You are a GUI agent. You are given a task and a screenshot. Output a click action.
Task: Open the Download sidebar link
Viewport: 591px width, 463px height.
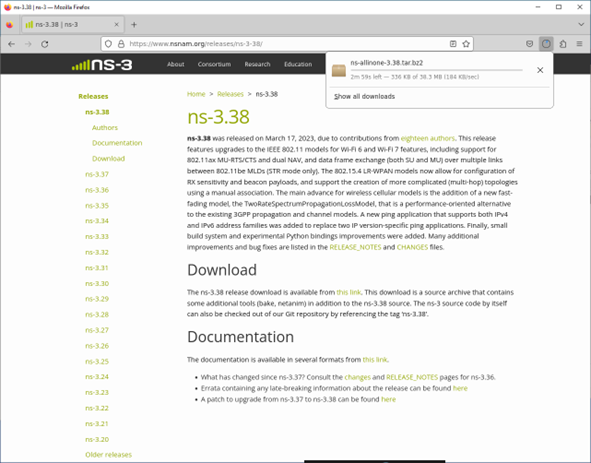pos(109,159)
